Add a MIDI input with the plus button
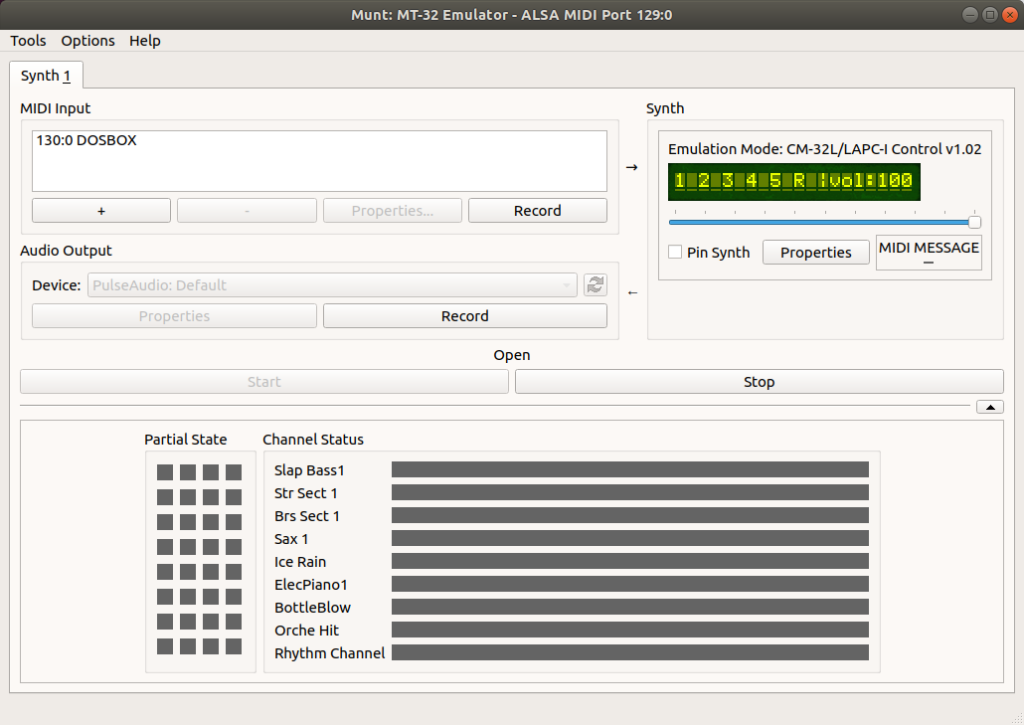The image size is (1024, 725). [x=101, y=211]
